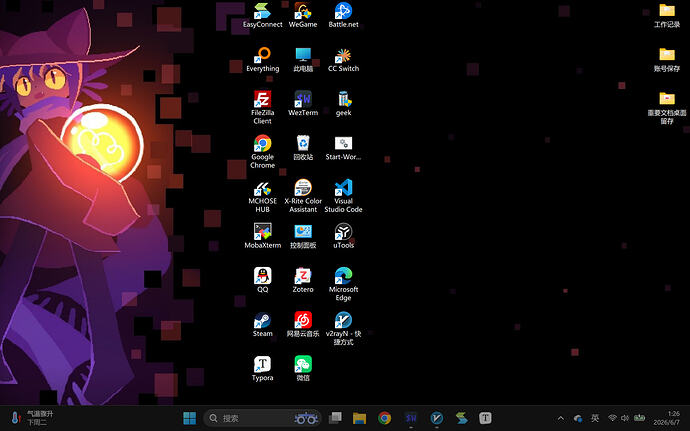Screen dimensions: 690x431
Task: Select the 账号保存 folder
Action: (667, 60)
